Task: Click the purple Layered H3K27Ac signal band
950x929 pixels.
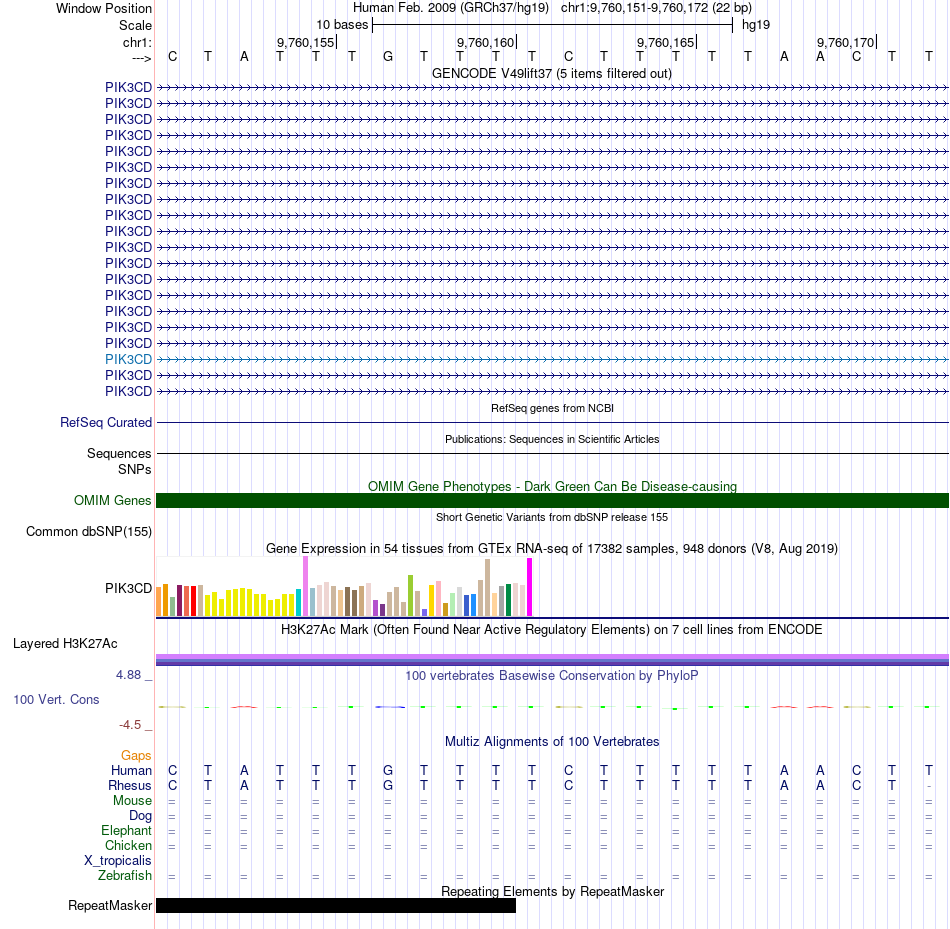Action: pos(553,660)
